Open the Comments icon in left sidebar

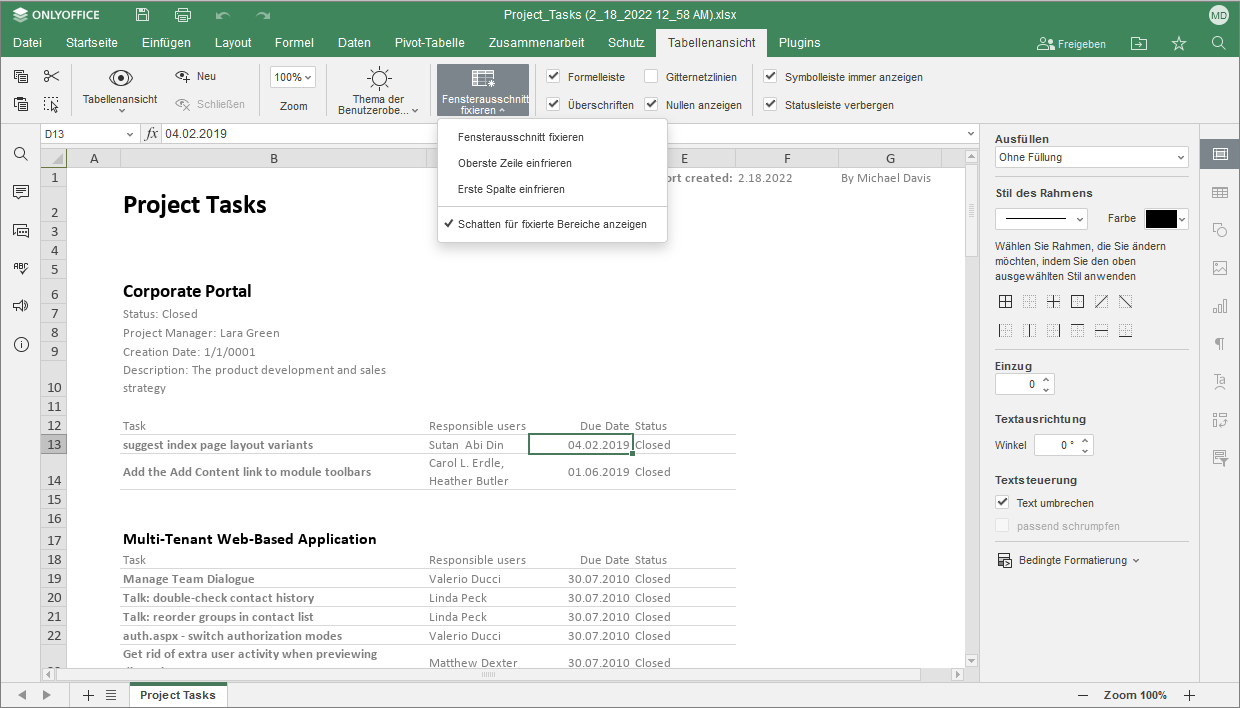coord(20,191)
